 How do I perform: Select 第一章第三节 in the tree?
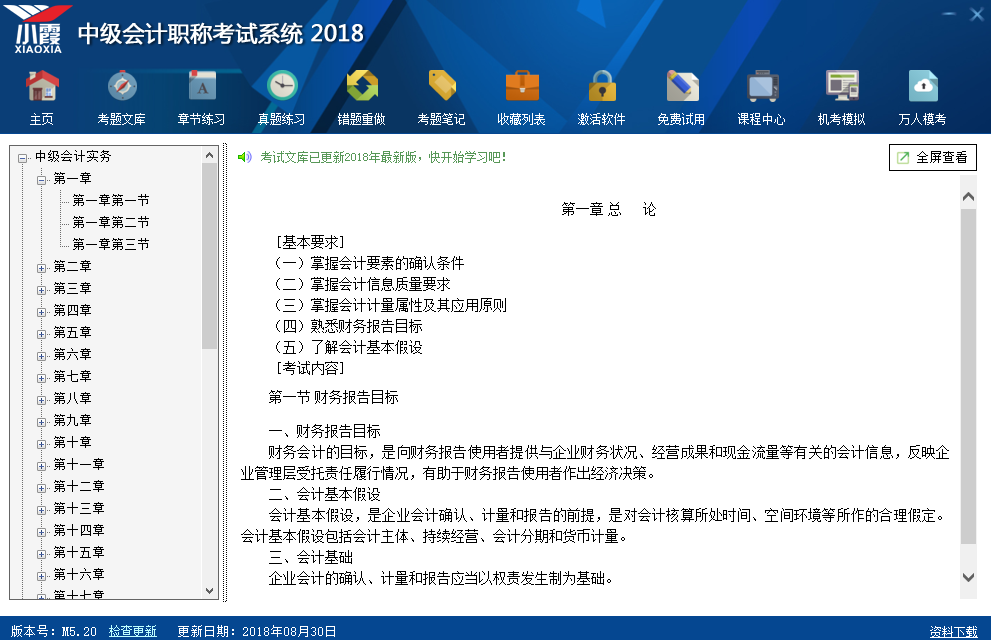coord(111,244)
